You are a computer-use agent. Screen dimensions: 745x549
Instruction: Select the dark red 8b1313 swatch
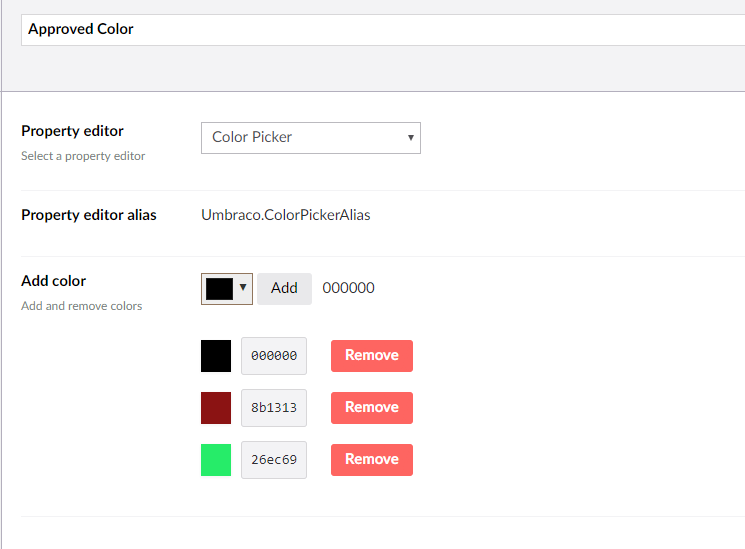pos(216,408)
